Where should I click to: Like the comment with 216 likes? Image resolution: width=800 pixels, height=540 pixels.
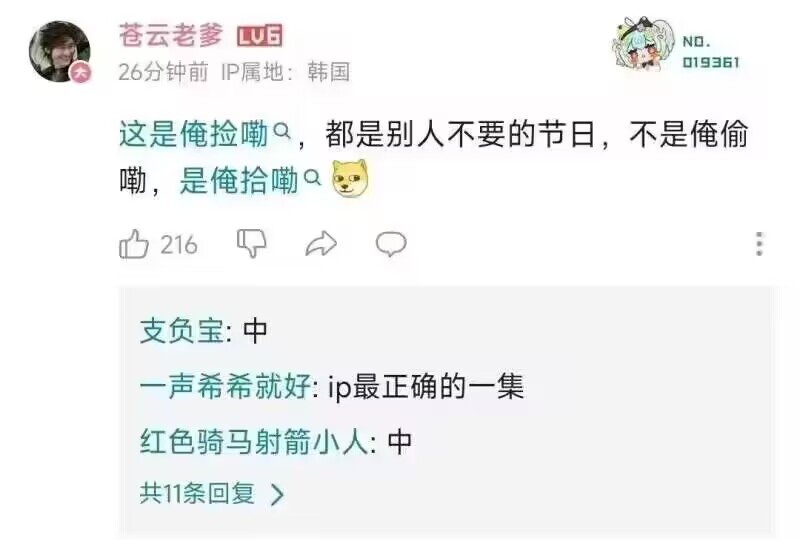coord(134,244)
